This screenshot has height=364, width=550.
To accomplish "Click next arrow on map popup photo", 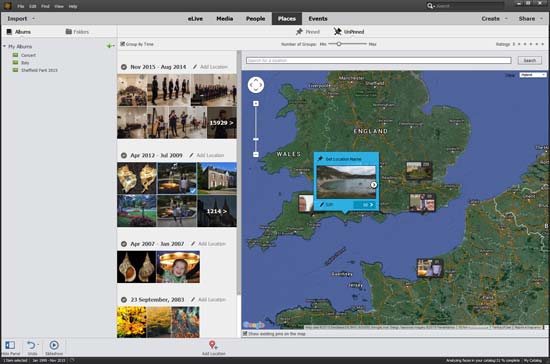I will (x=374, y=185).
